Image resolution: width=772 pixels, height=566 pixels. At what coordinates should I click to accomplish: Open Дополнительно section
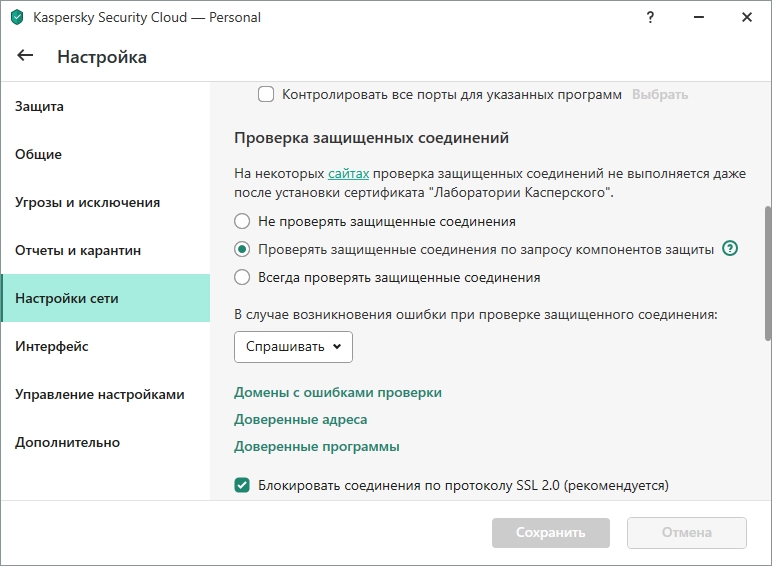pyautogui.click(x=105, y=442)
